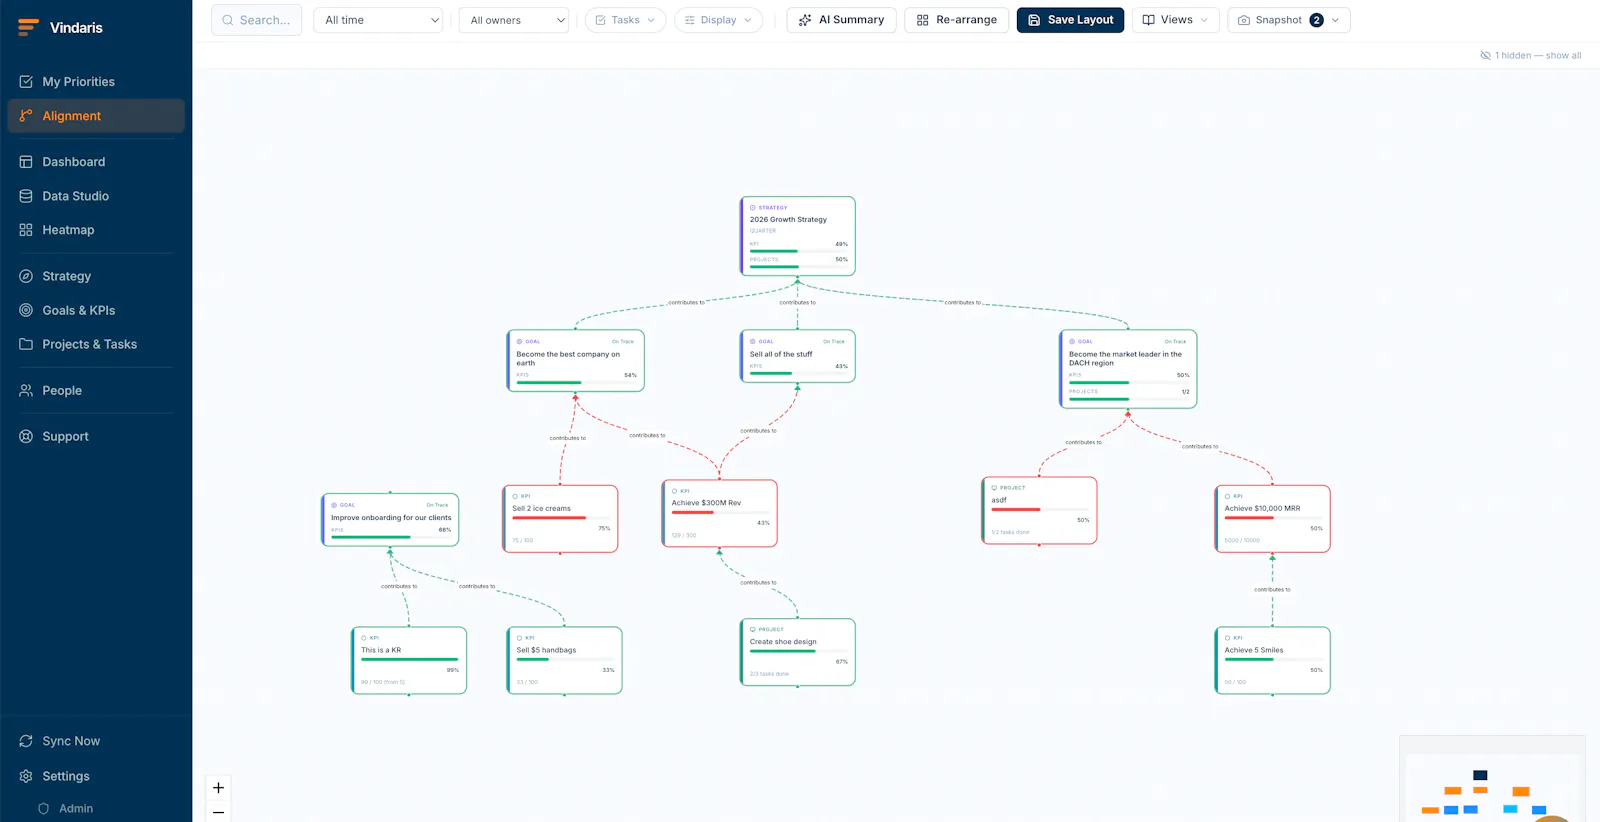Open Data Studio database icon
This screenshot has height=822, width=1600.
(26, 196)
